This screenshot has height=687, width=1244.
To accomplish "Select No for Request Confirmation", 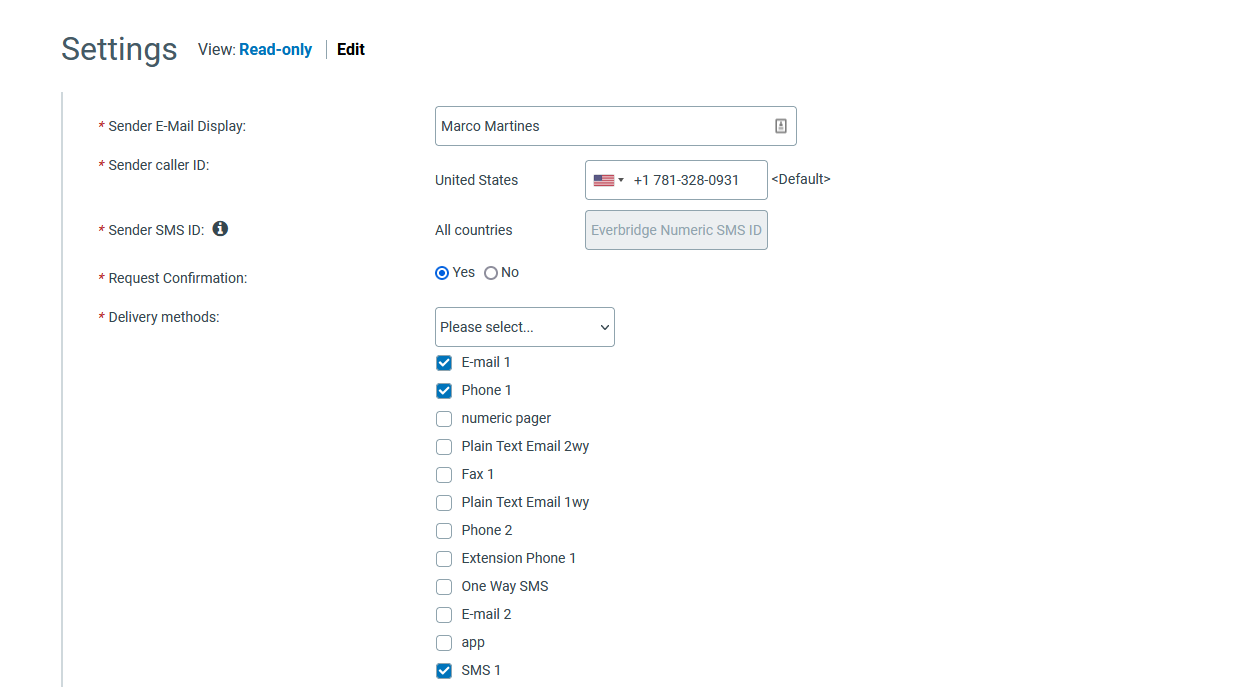I will tap(491, 272).
